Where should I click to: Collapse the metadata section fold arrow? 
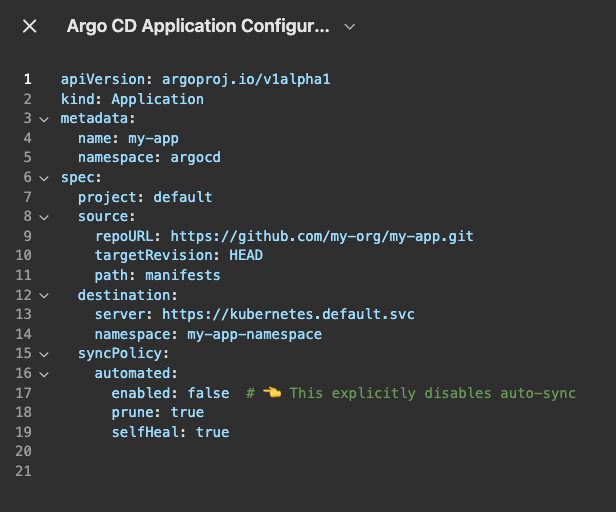pyautogui.click(x=43, y=119)
